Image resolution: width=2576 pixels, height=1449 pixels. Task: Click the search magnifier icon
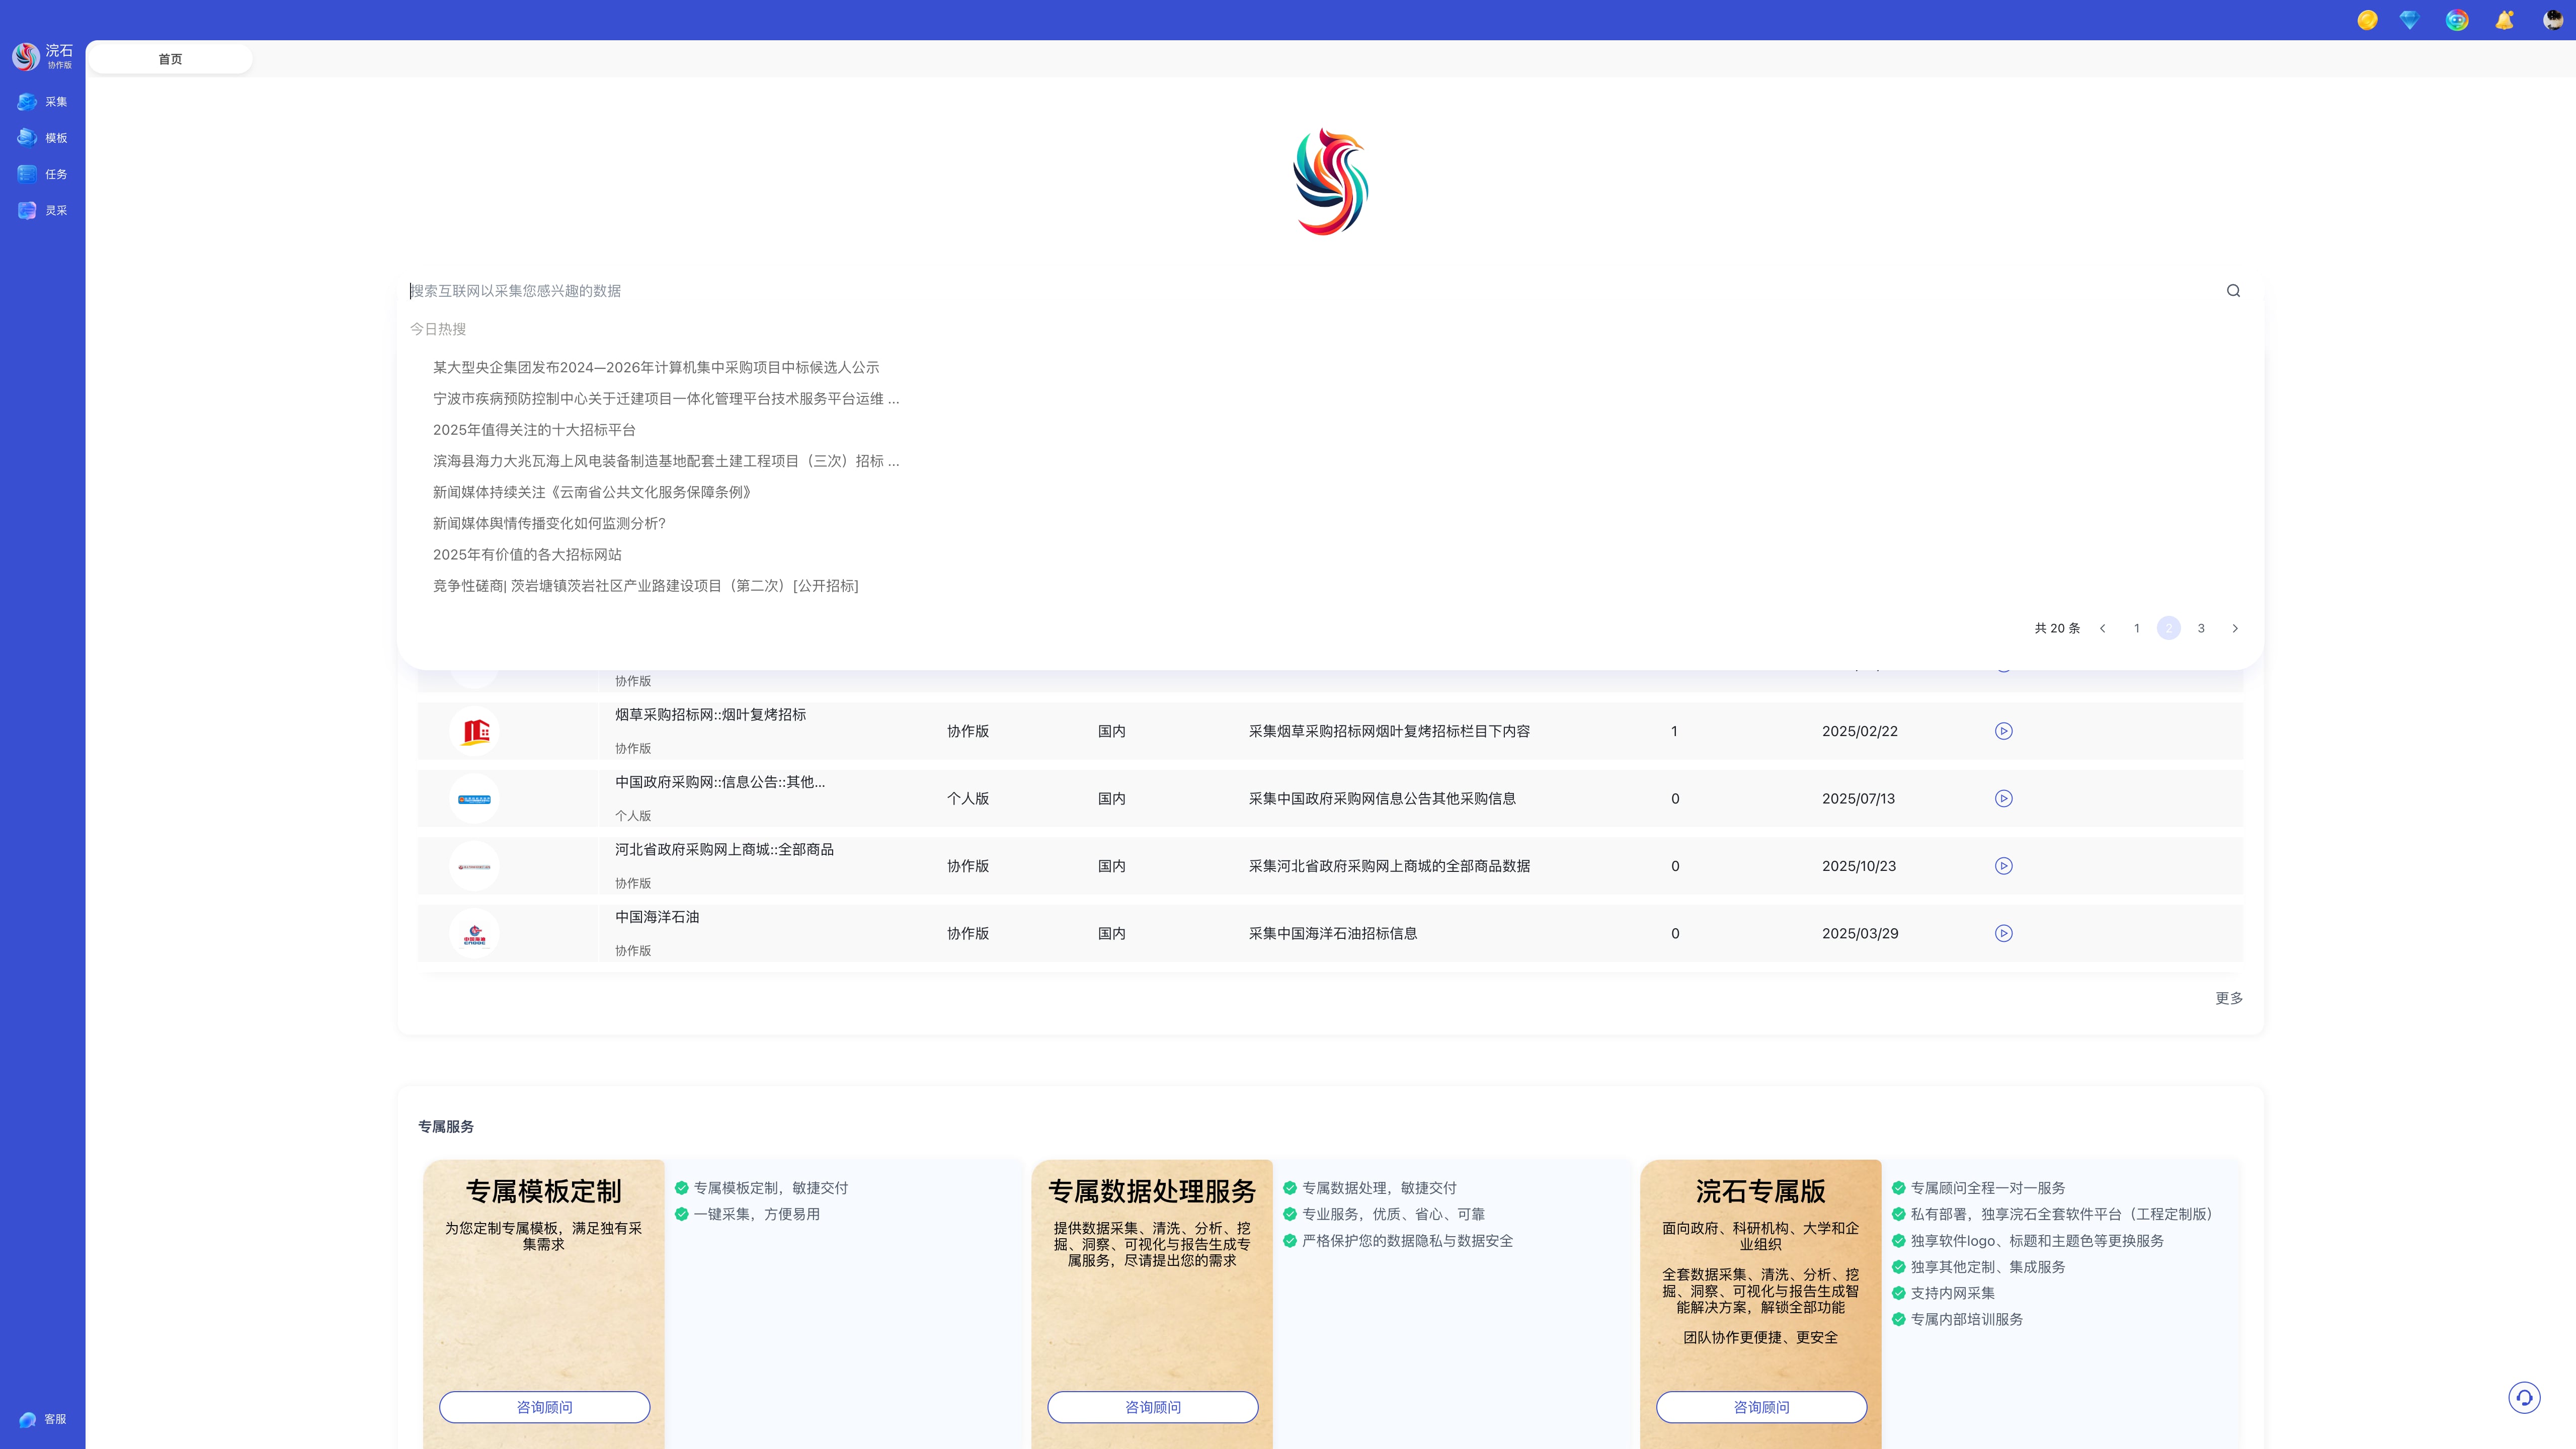[x=2233, y=291]
